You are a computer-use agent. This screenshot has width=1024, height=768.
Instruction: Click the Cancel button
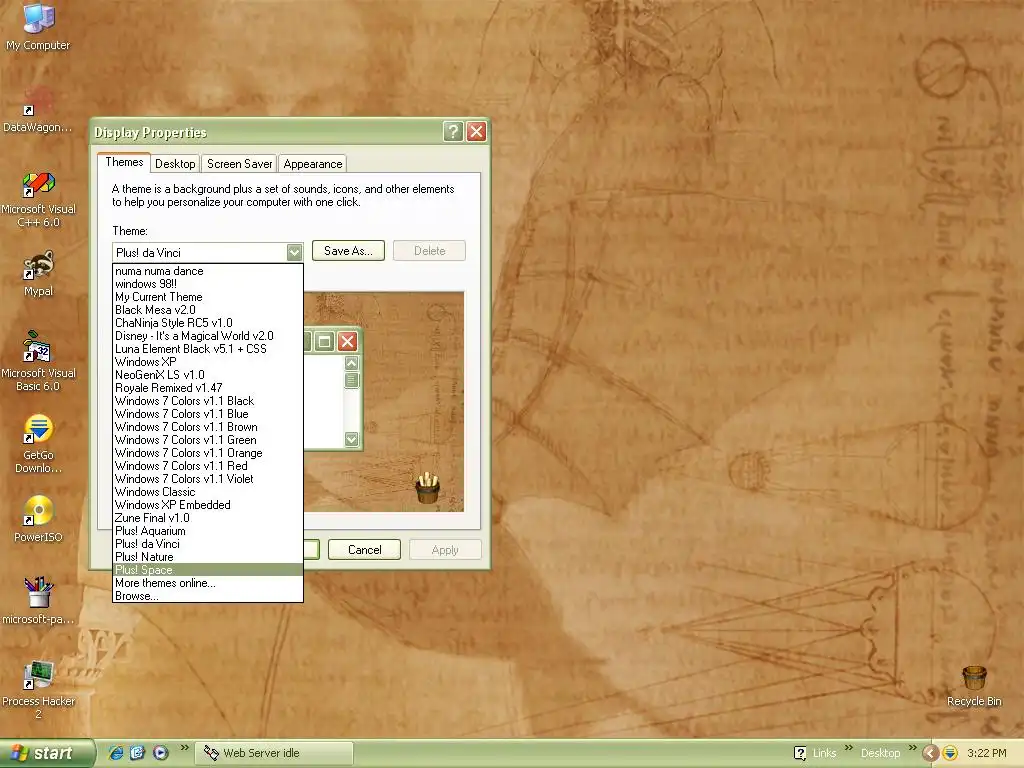pyautogui.click(x=364, y=550)
